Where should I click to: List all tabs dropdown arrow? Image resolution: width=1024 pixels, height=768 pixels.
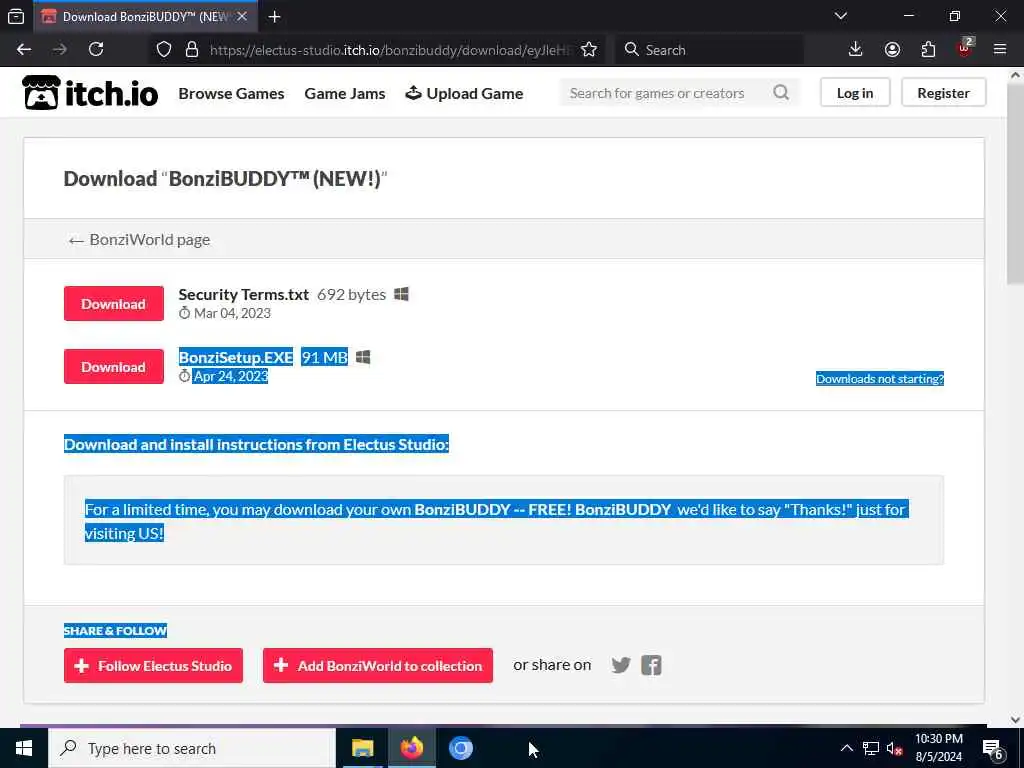click(x=841, y=16)
